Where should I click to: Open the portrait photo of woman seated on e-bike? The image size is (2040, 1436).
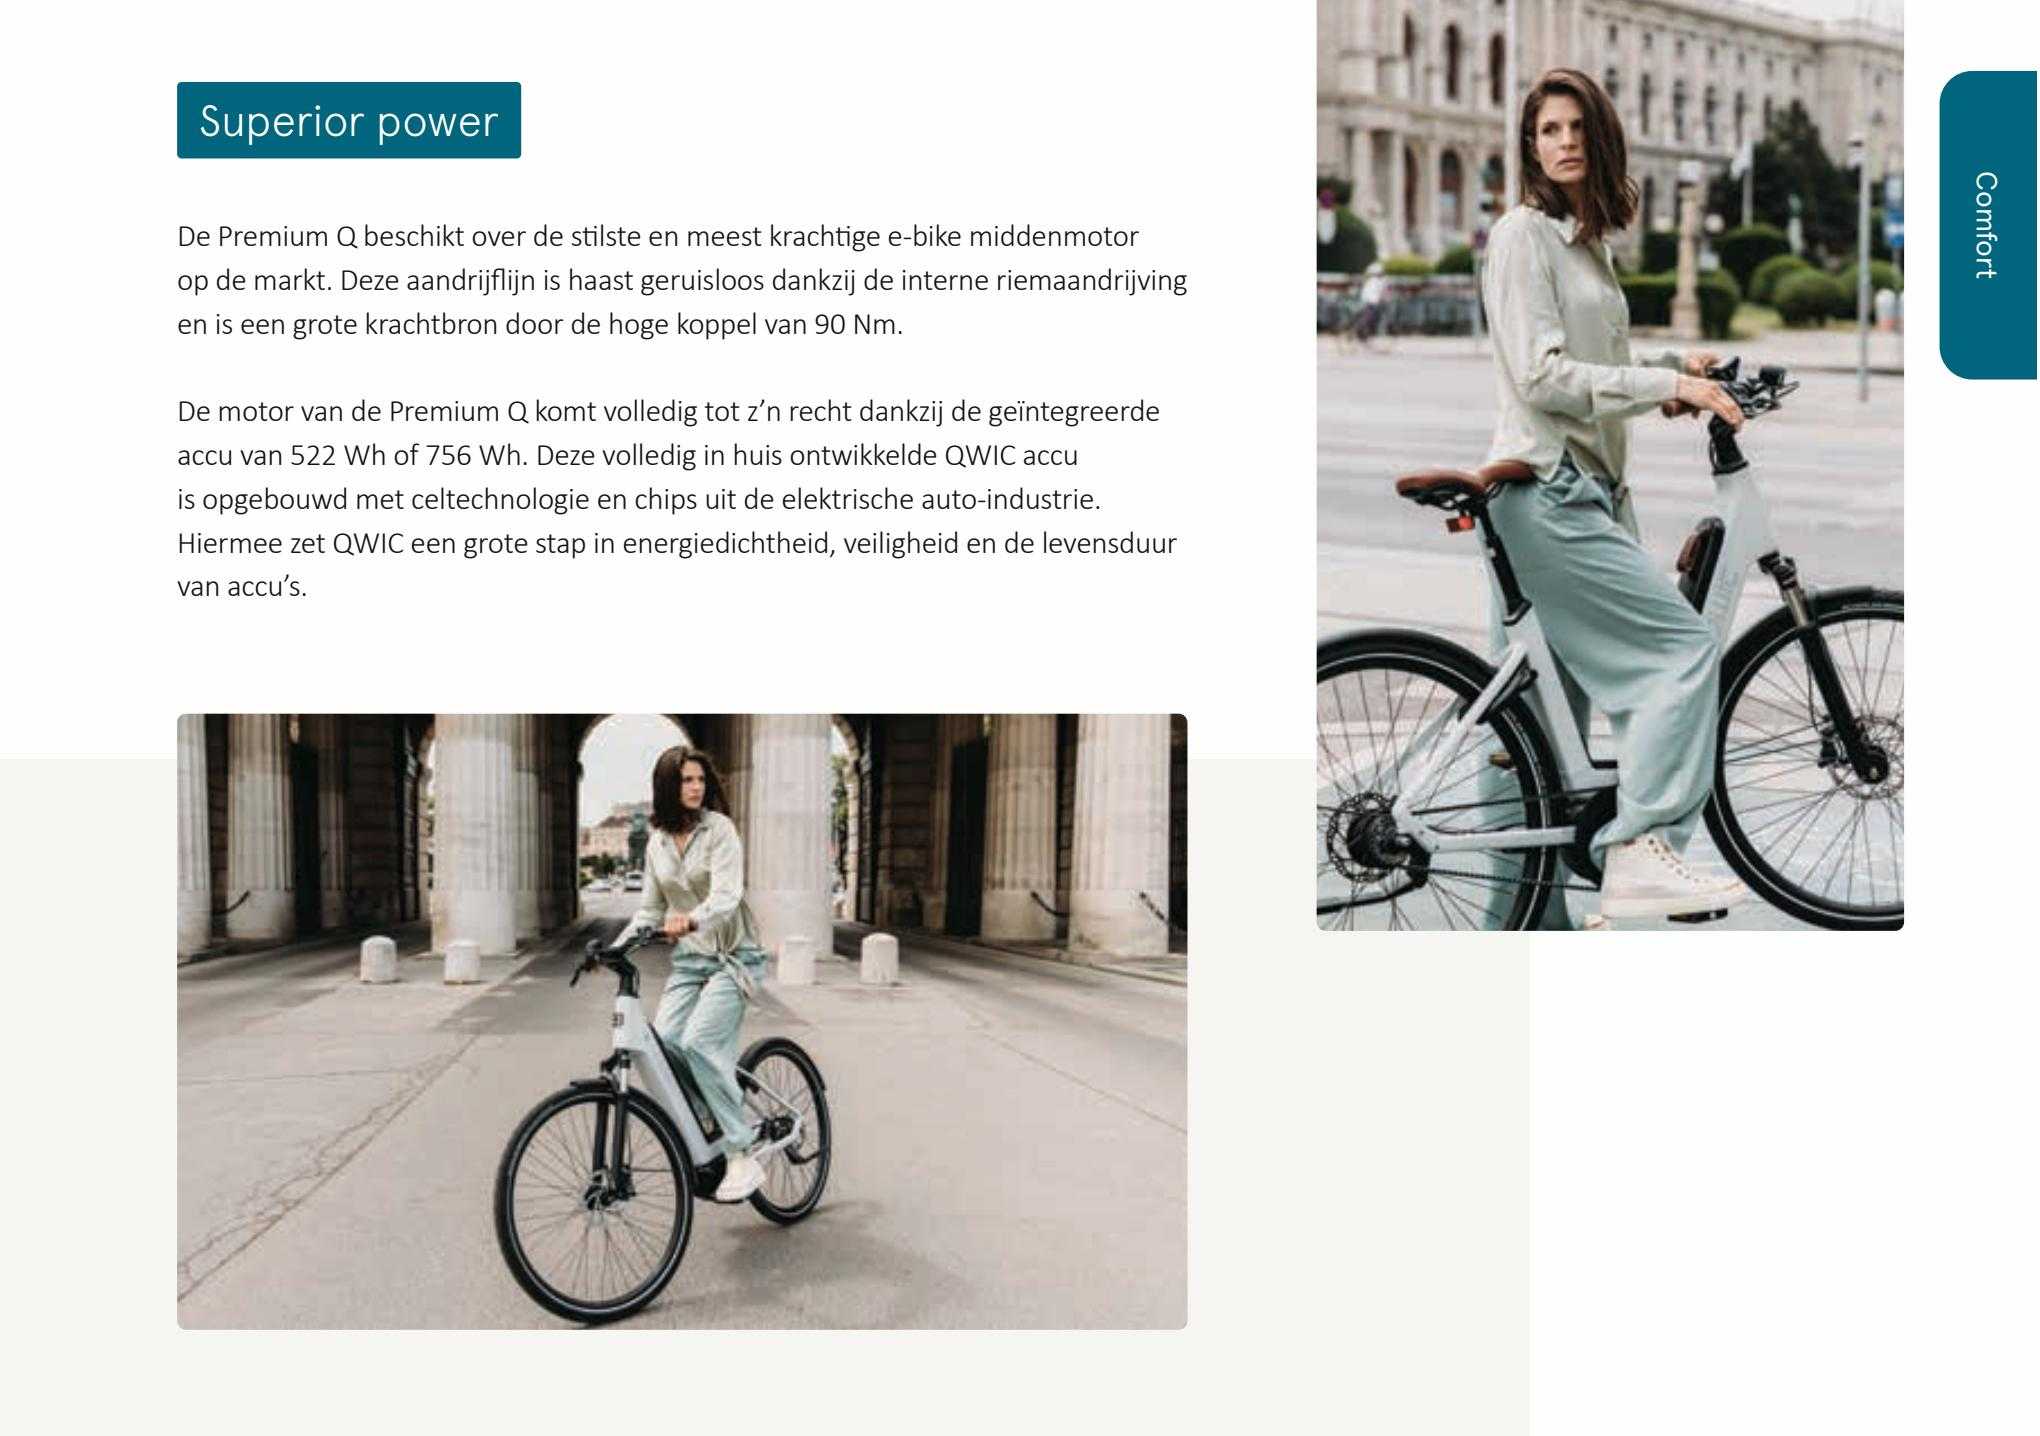[1610, 465]
